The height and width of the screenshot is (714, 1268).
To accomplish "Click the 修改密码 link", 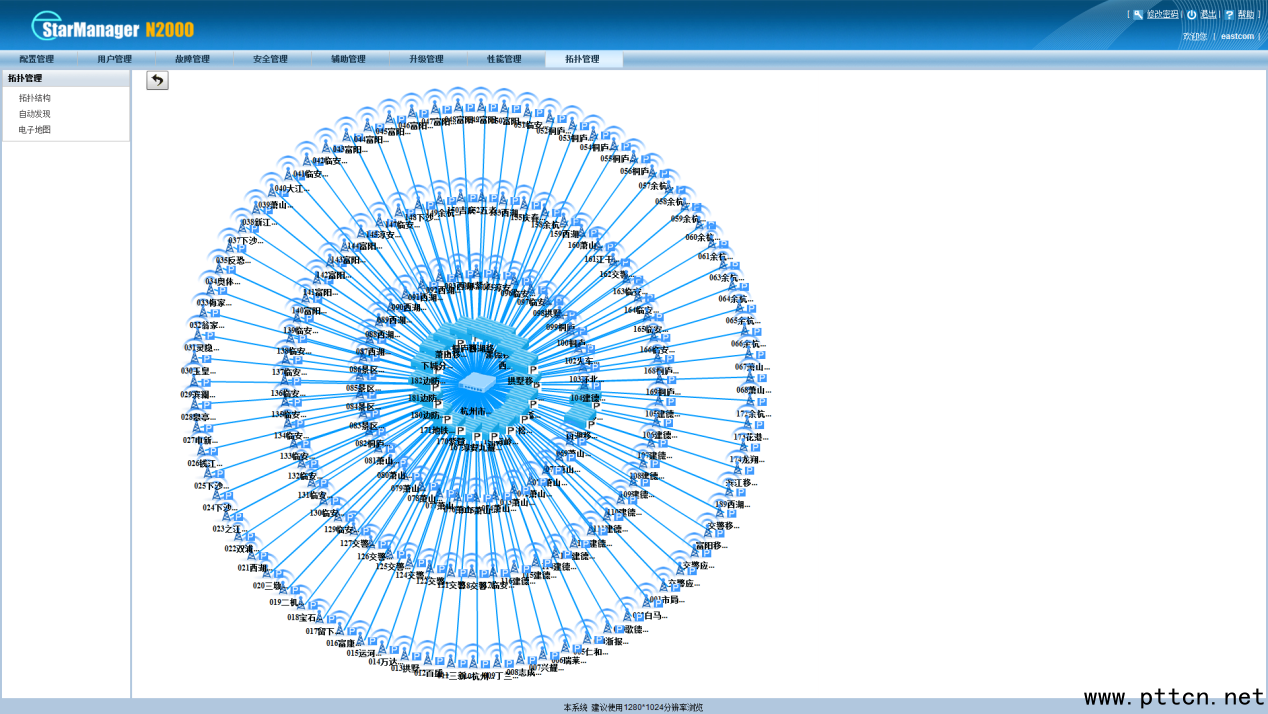I will (x=1162, y=15).
